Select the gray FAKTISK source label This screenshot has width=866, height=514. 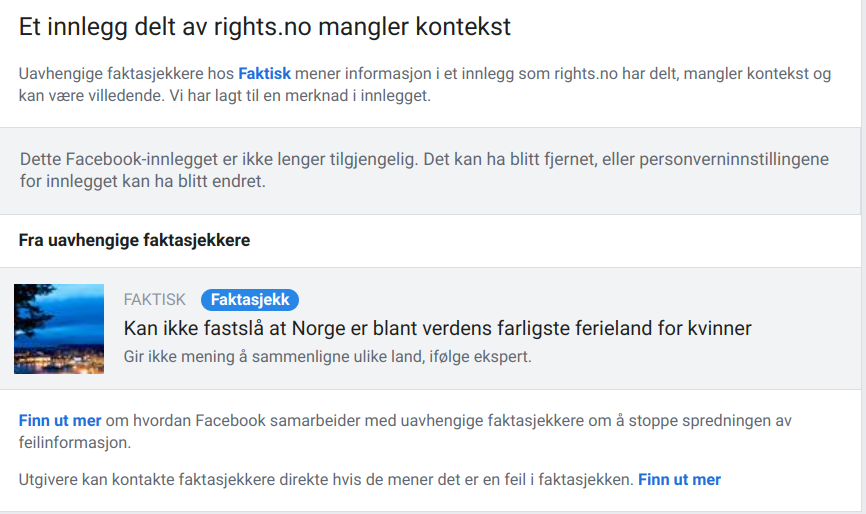[x=155, y=300]
